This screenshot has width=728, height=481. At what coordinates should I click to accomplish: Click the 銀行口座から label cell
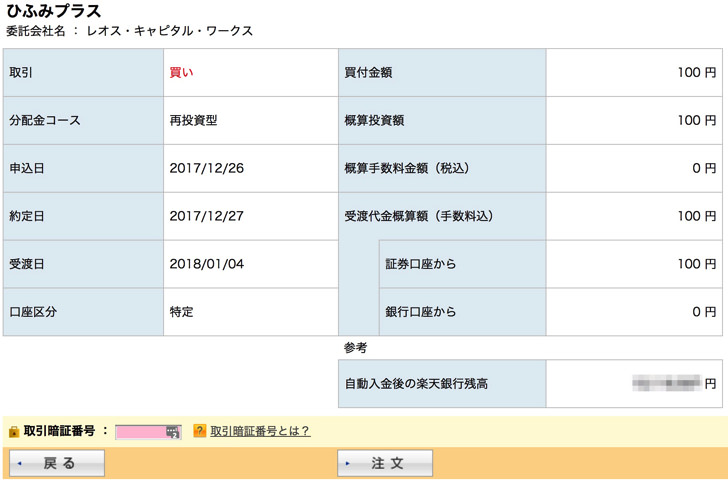pyautogui.click(x=462, y=312)
